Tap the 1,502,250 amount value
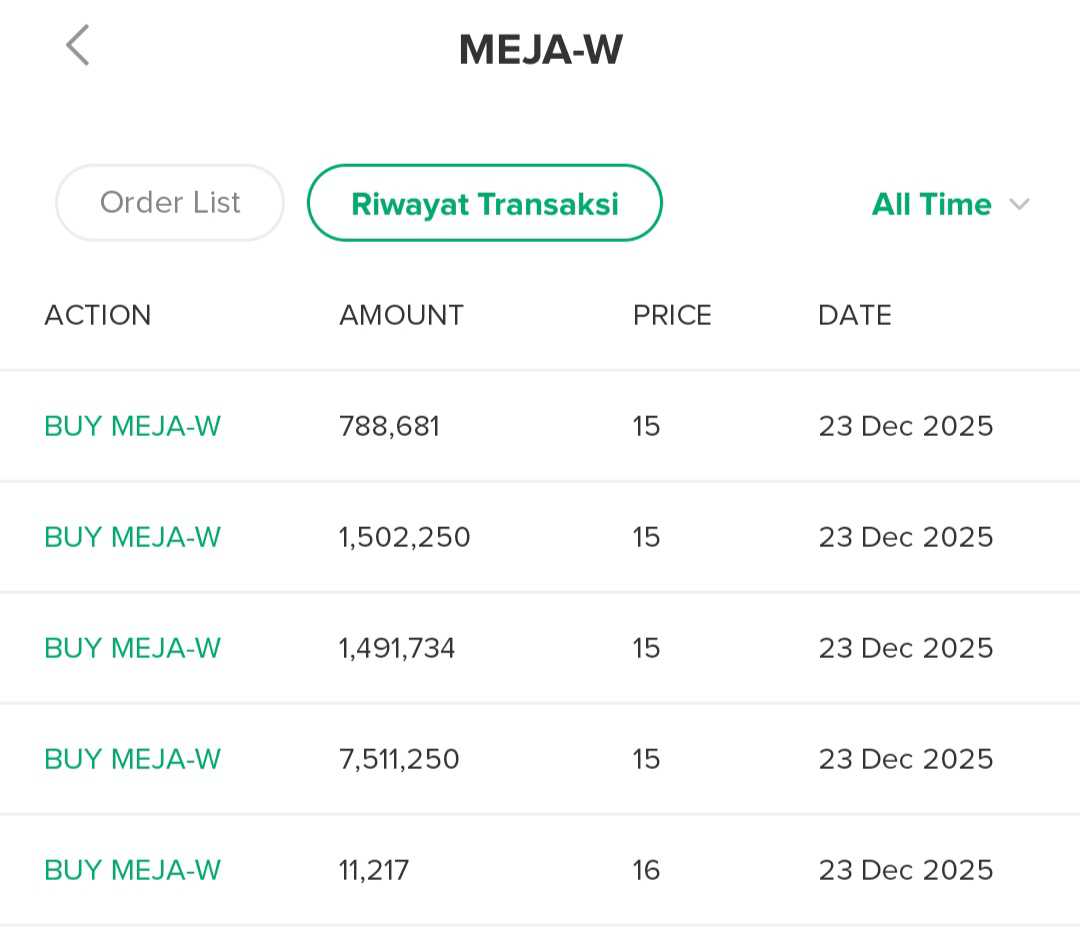1080x941 pixels. tap(404, 538)
